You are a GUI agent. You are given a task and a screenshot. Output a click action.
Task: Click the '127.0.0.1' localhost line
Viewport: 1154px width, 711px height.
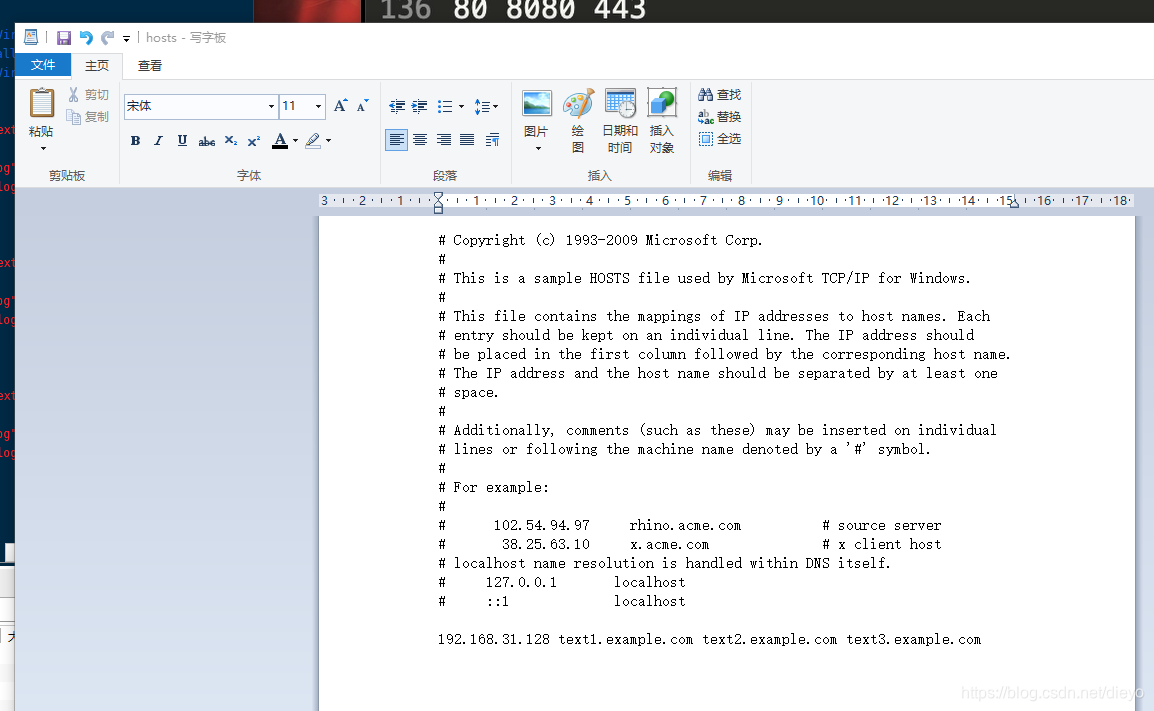click(x=562, y=582)
